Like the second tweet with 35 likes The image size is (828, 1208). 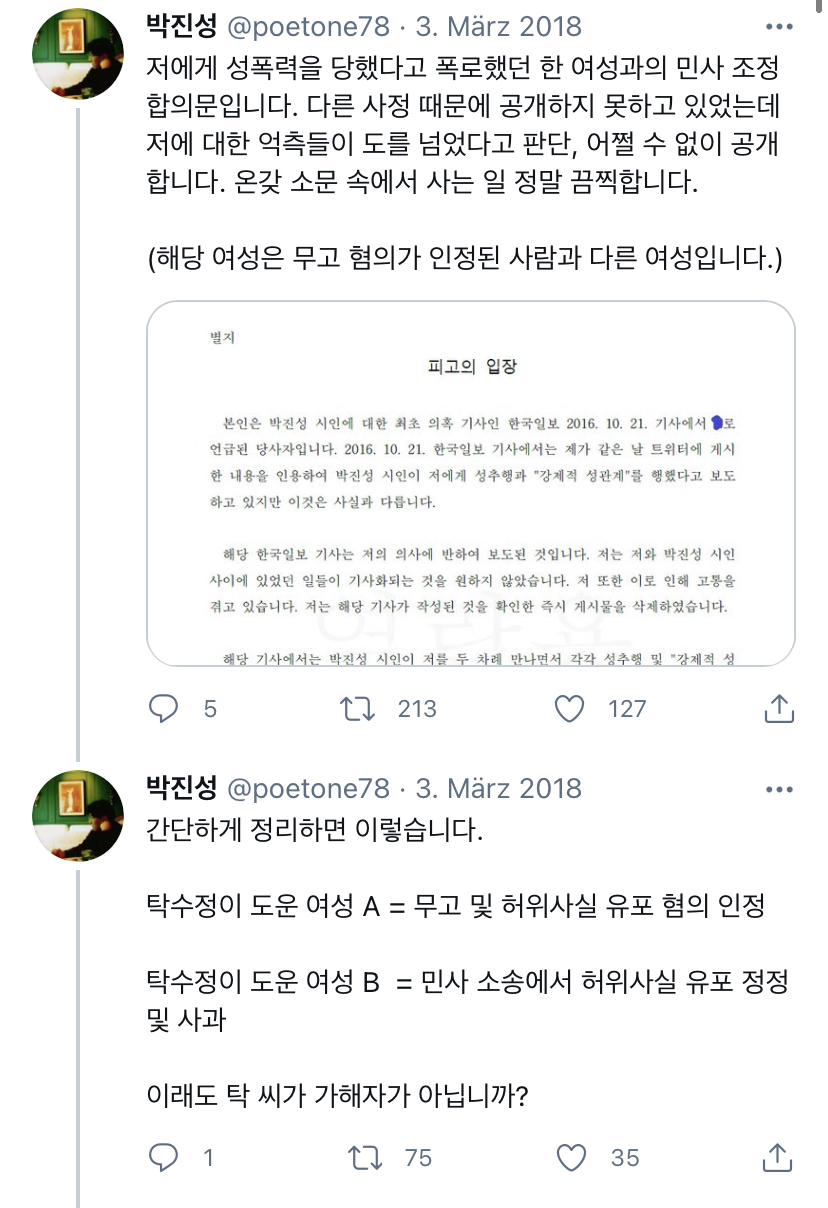571,1158
